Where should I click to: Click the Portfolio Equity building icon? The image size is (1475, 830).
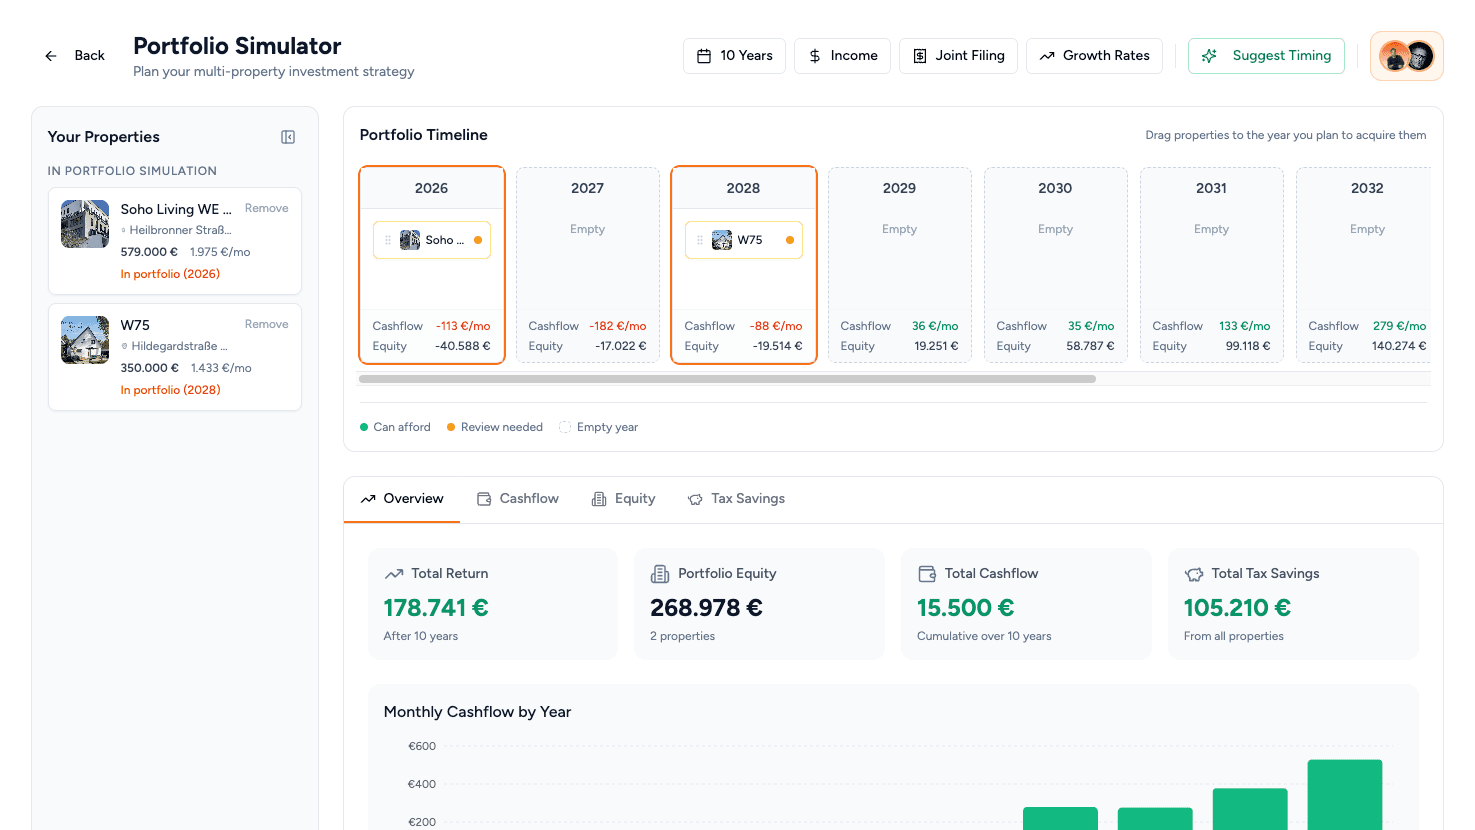coord(660,574)
